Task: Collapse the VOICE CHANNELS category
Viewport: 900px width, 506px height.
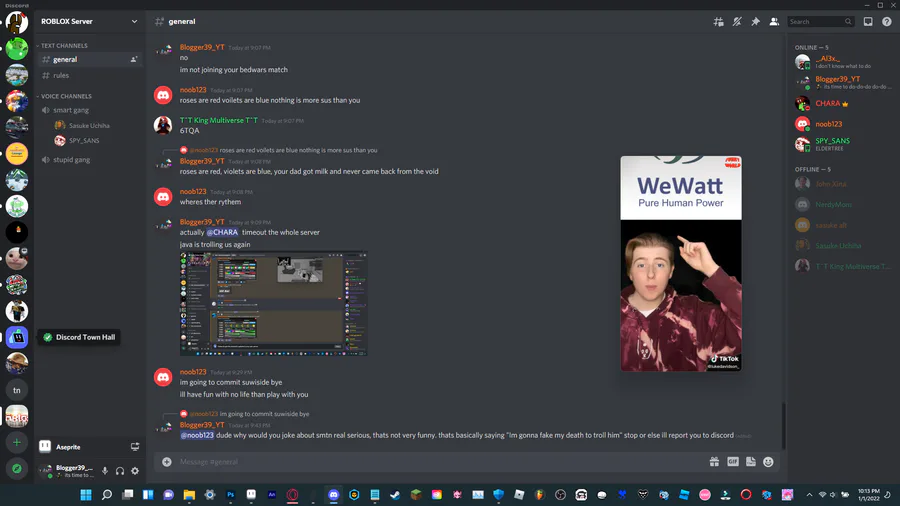Action: 64,96
